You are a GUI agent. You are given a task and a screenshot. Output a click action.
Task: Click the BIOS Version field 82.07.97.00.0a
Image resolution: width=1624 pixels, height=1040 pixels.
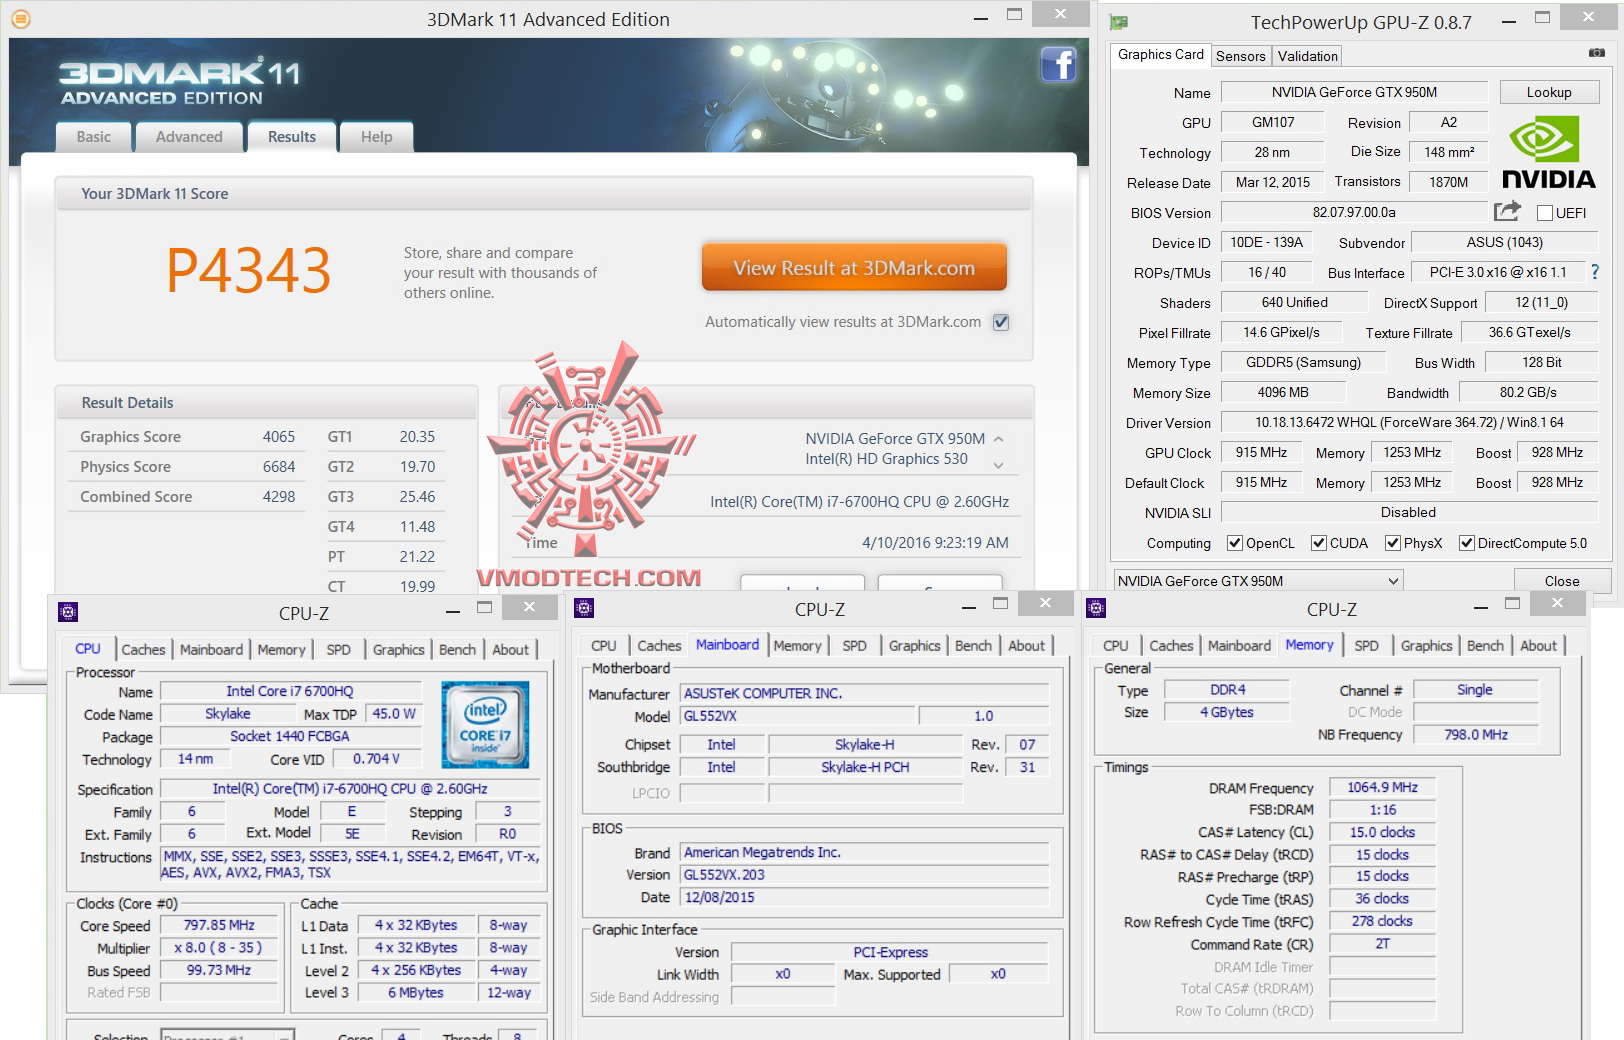coord(1354,212)
